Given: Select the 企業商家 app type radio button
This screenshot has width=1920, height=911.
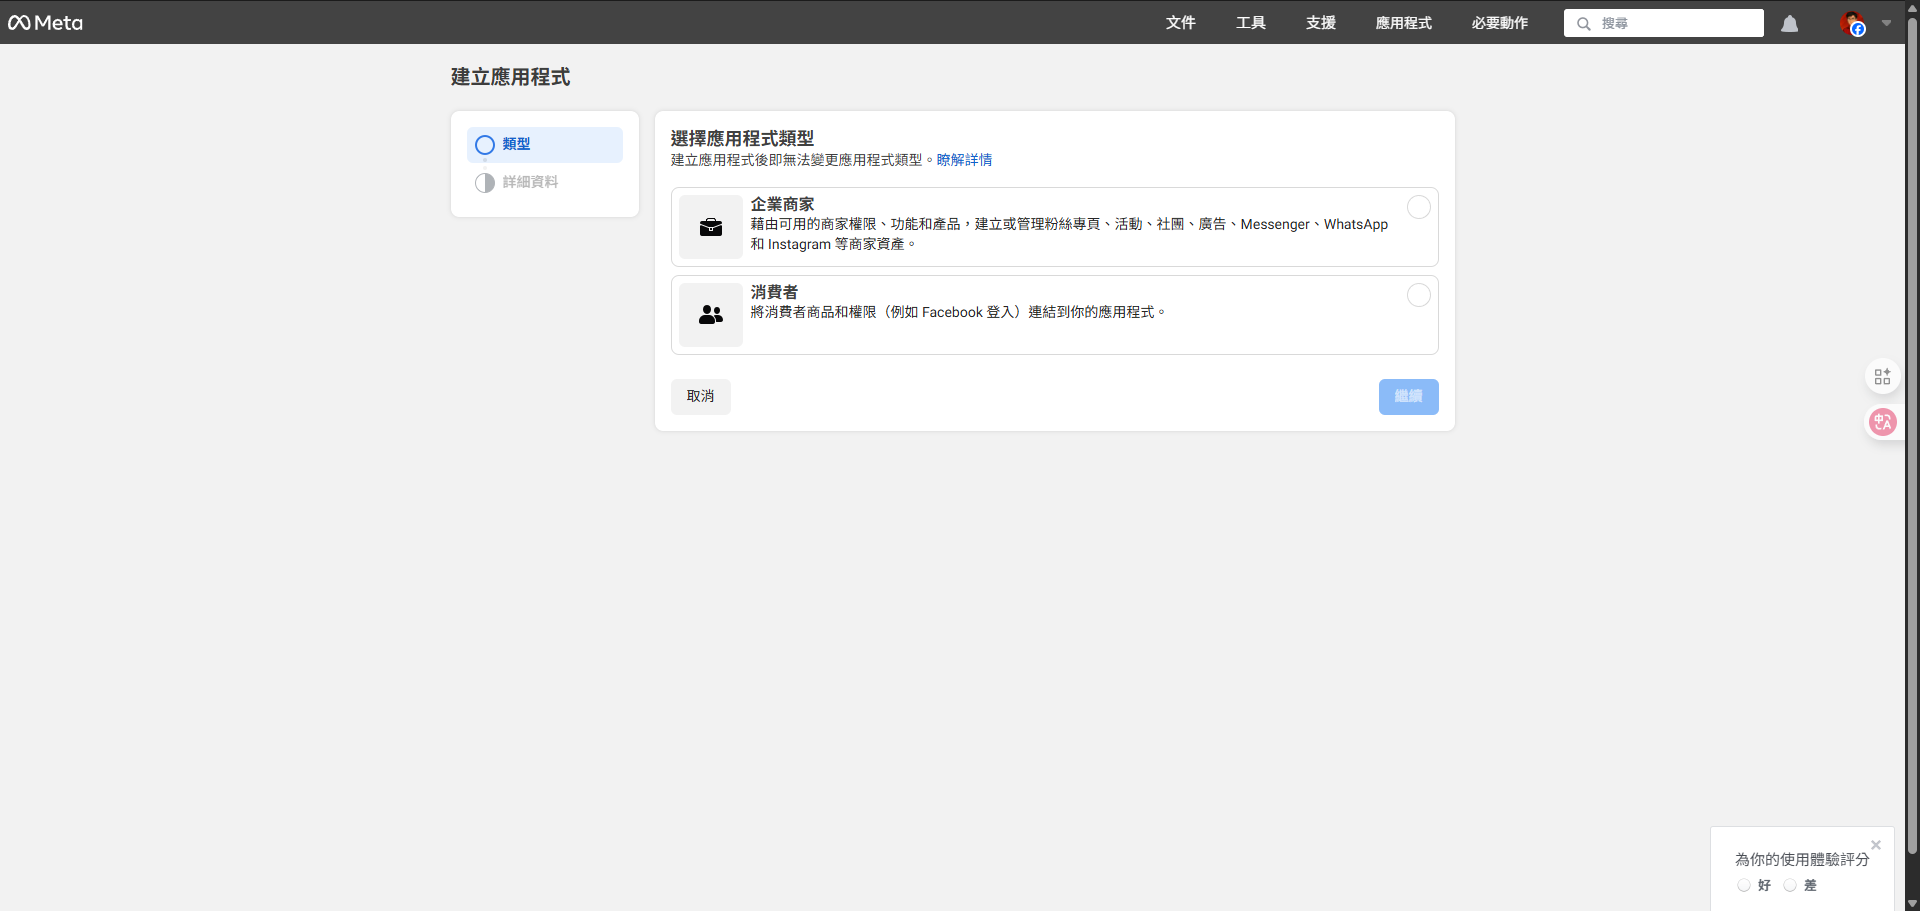Looking at the screenshot, I should click(x=1419, y=207).
